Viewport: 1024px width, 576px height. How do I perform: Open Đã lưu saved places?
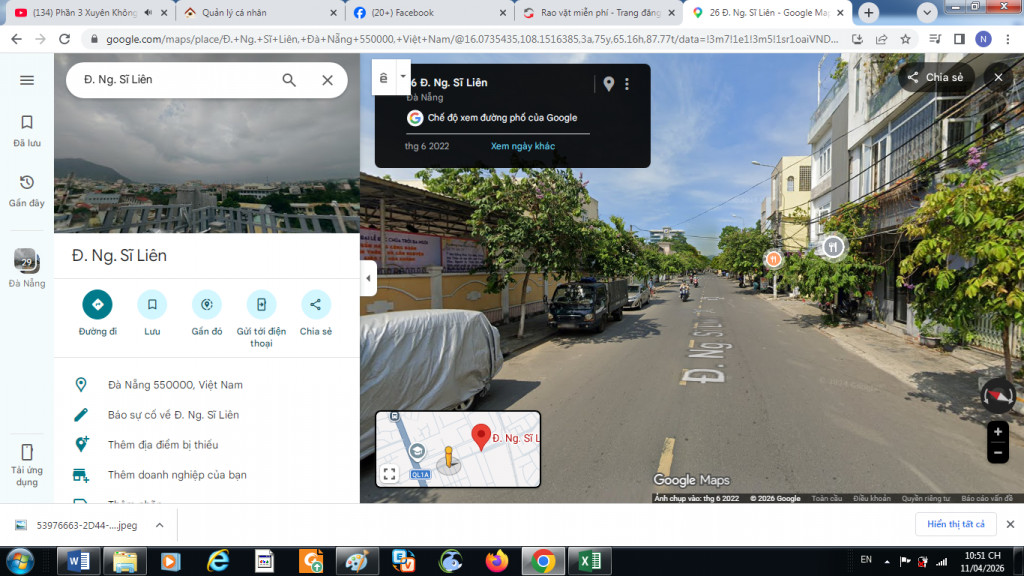tap(27, 130)
